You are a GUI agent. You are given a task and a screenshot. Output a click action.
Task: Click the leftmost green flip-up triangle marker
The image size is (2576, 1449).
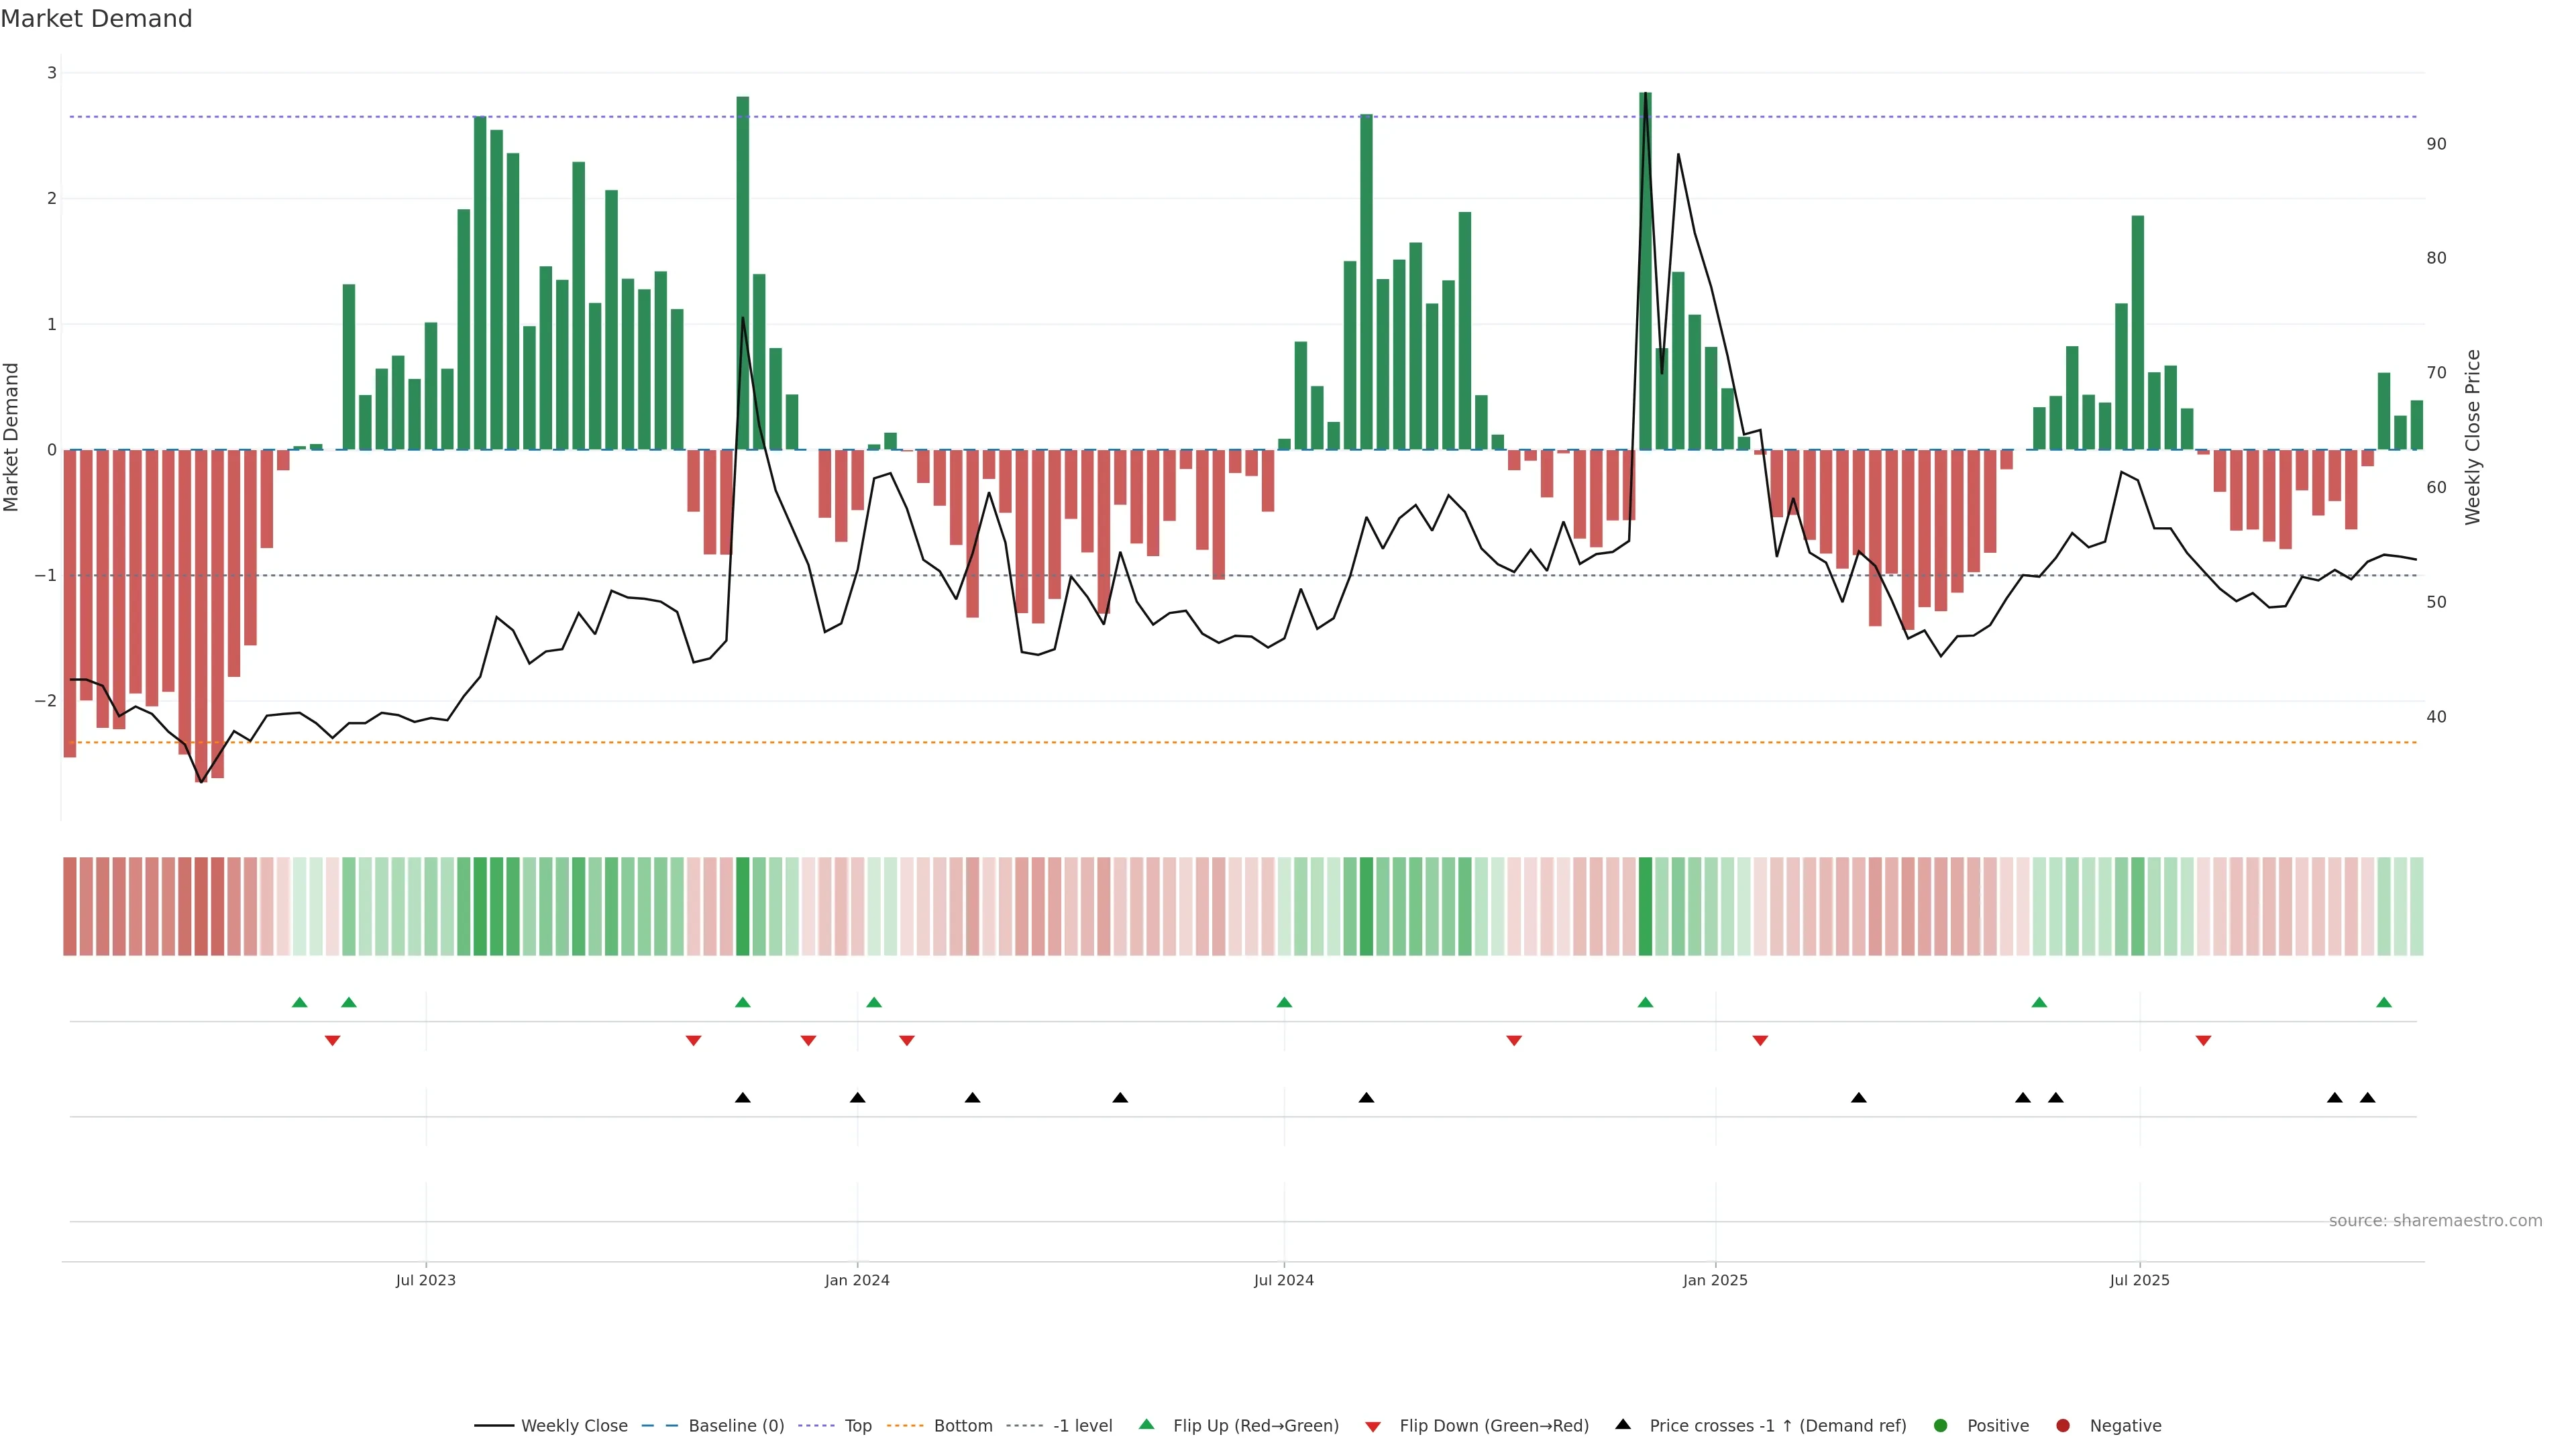click(299, 1002)
